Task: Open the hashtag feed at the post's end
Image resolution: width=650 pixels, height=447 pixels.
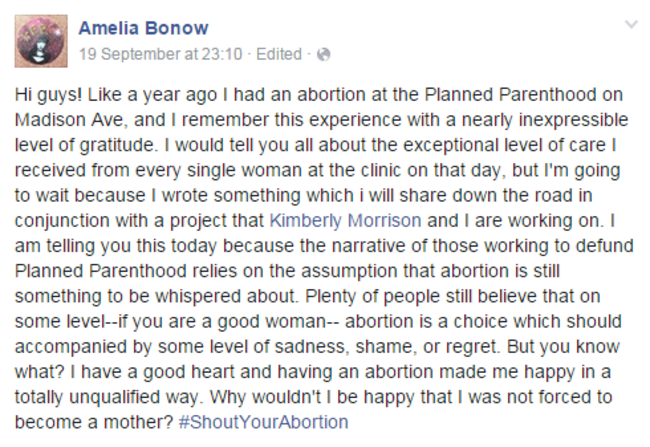Action: click(x=263, y=422)
